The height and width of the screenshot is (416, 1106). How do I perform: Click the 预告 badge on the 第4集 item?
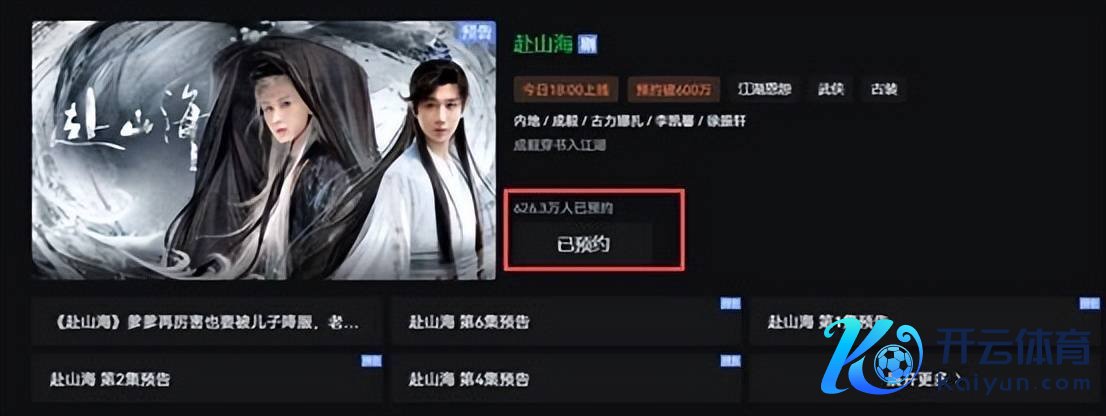(730, 360)
